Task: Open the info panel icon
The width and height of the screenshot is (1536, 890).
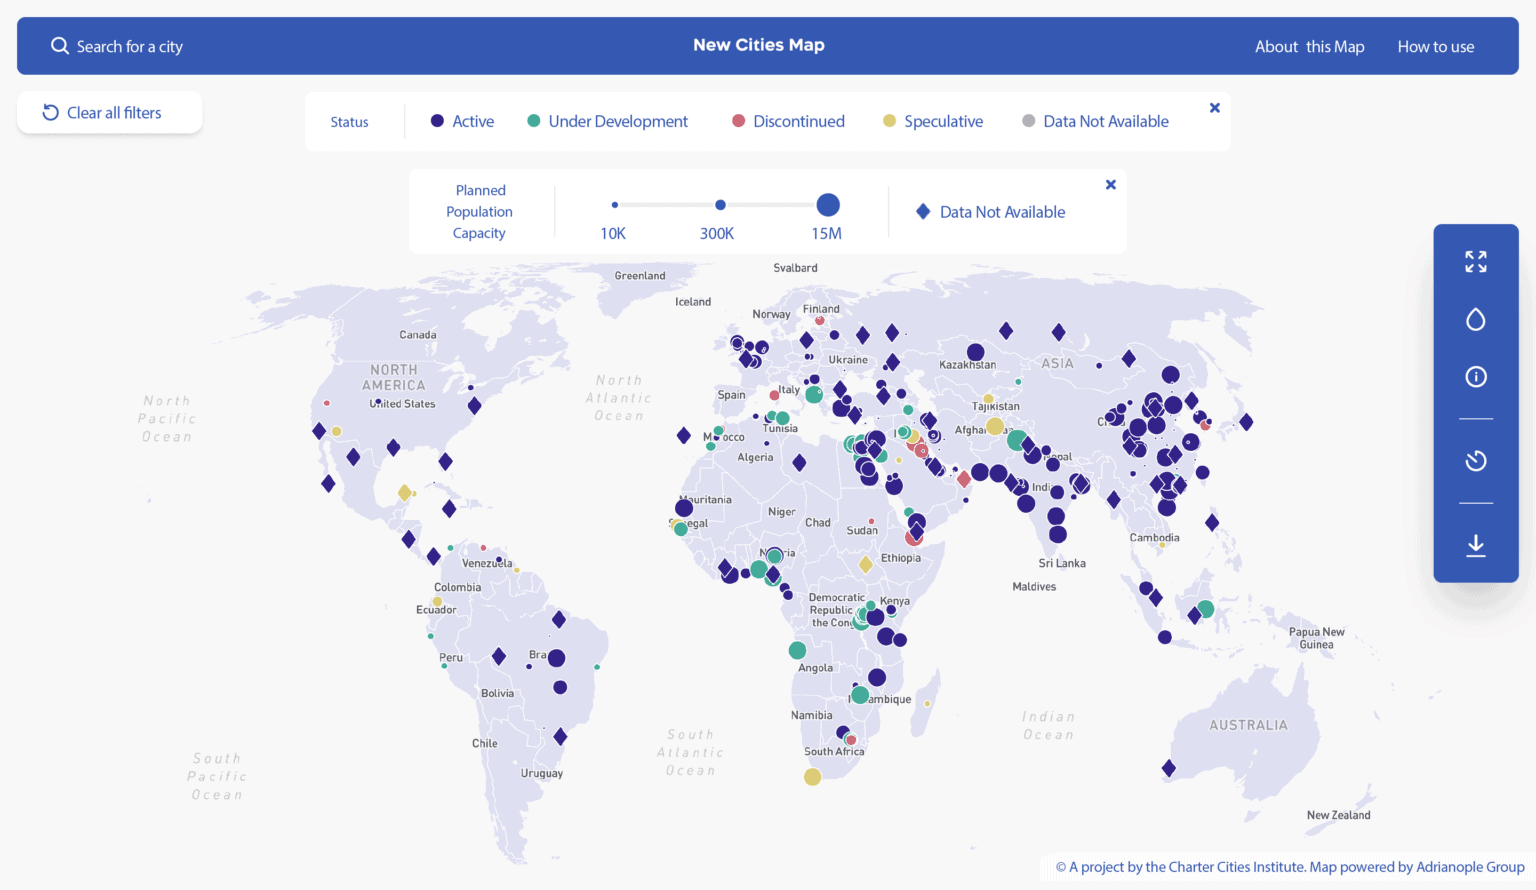Action: [x=1475, y=377]
